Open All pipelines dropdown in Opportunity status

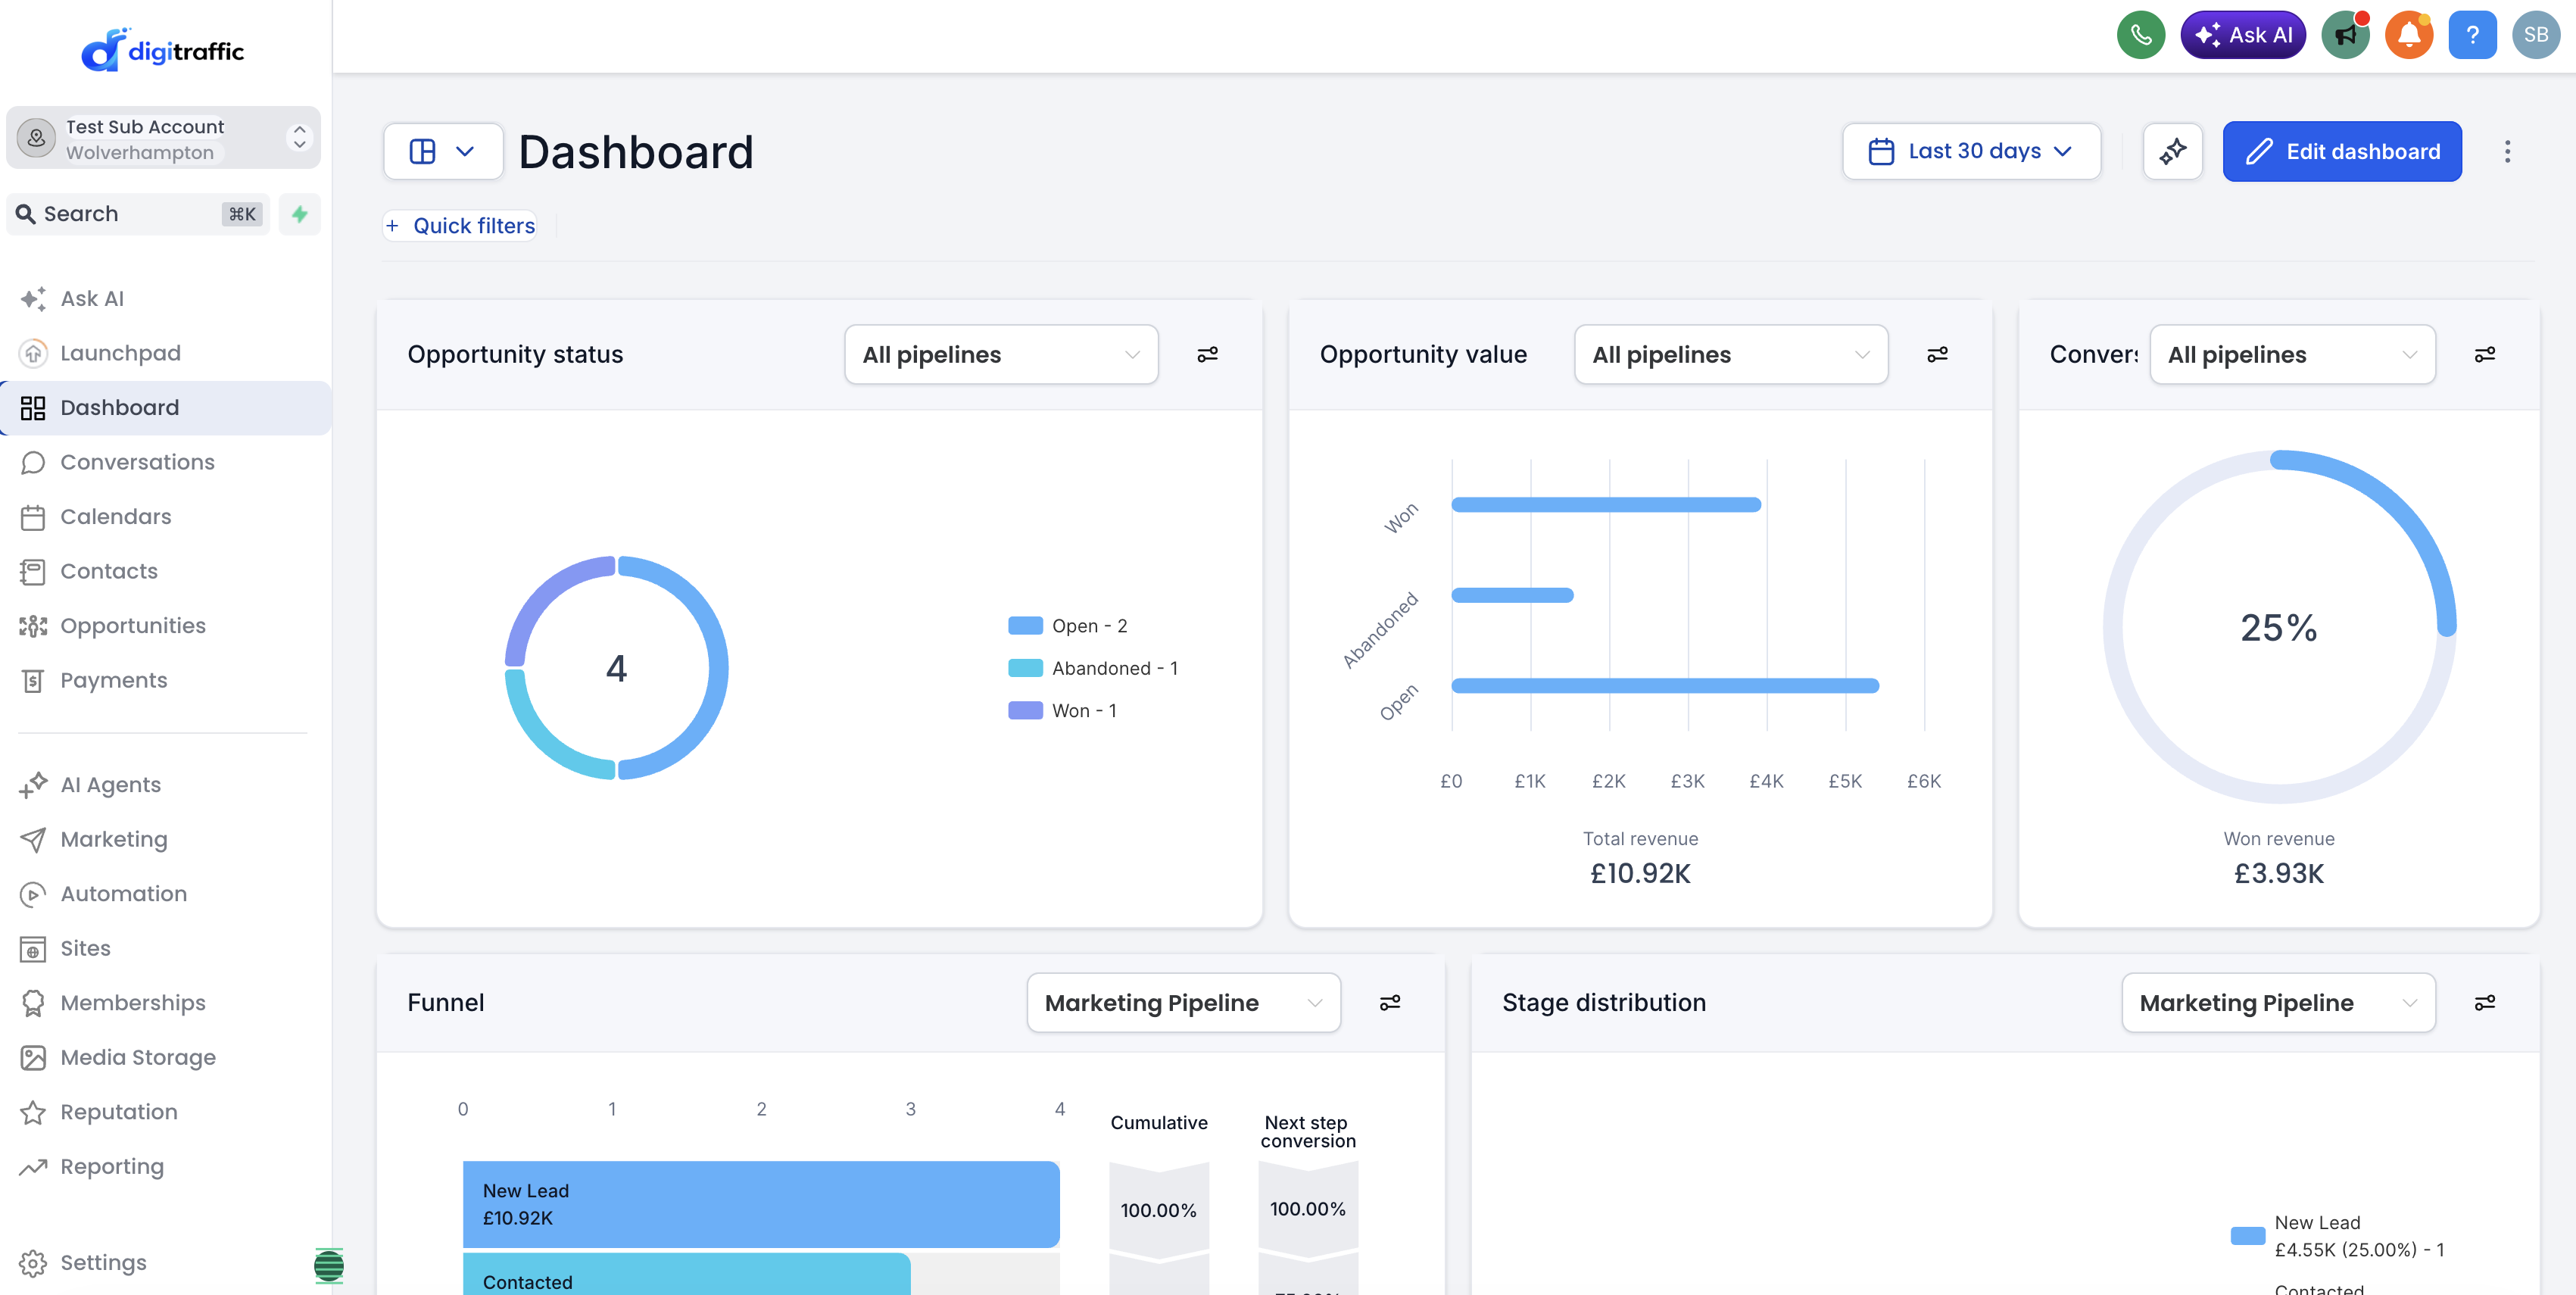[x=1001, y=354]
